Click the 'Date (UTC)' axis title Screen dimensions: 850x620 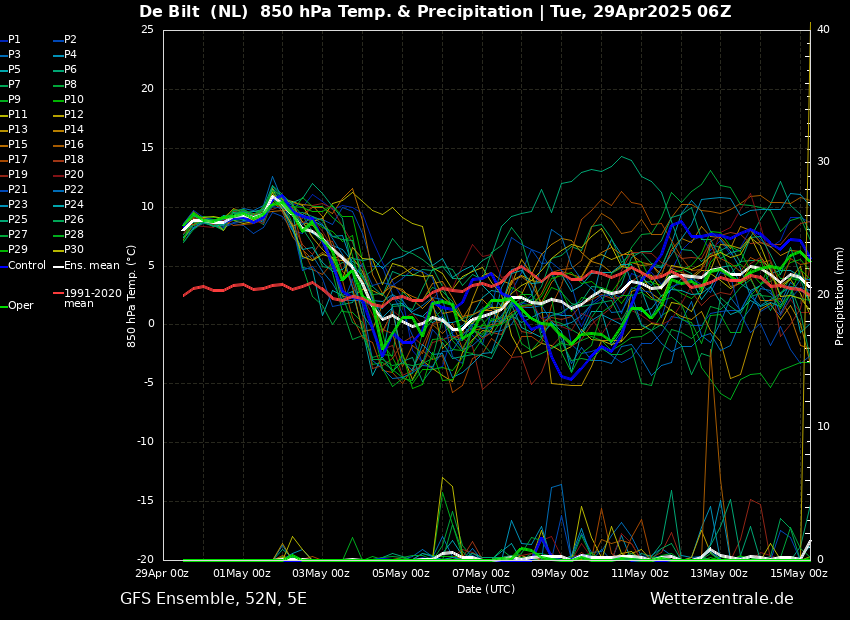pos(486,589)
